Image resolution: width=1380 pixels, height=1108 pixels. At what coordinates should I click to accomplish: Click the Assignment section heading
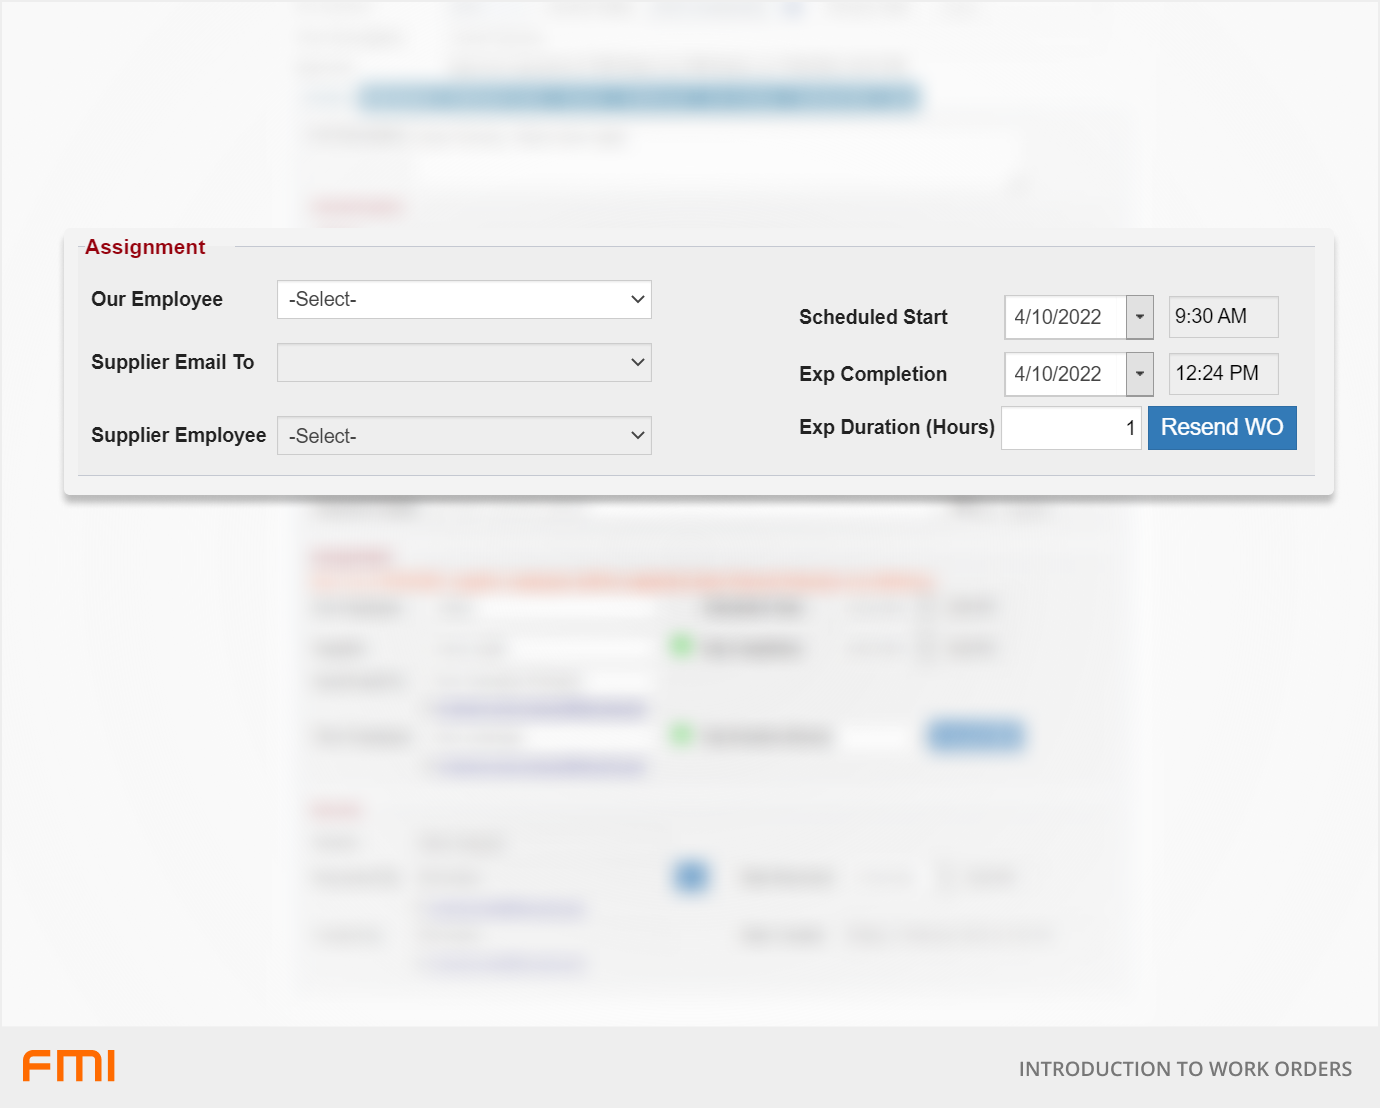pos(145,247)
